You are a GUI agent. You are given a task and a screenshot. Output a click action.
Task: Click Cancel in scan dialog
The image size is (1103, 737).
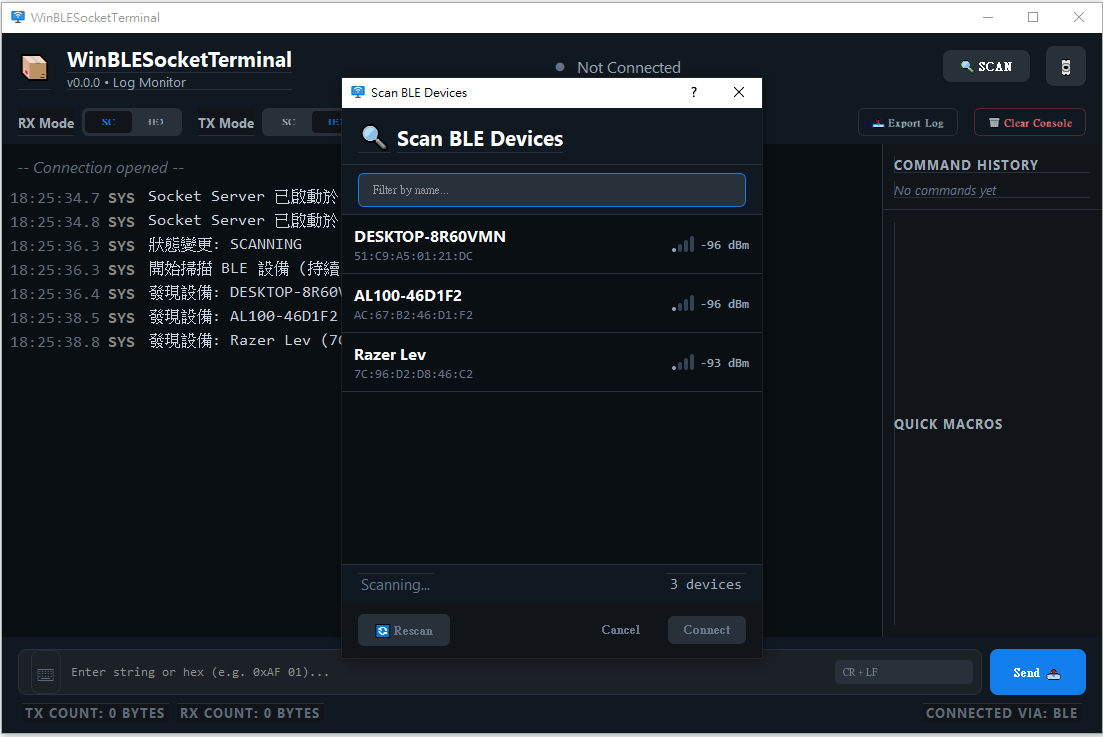point(620,630)
